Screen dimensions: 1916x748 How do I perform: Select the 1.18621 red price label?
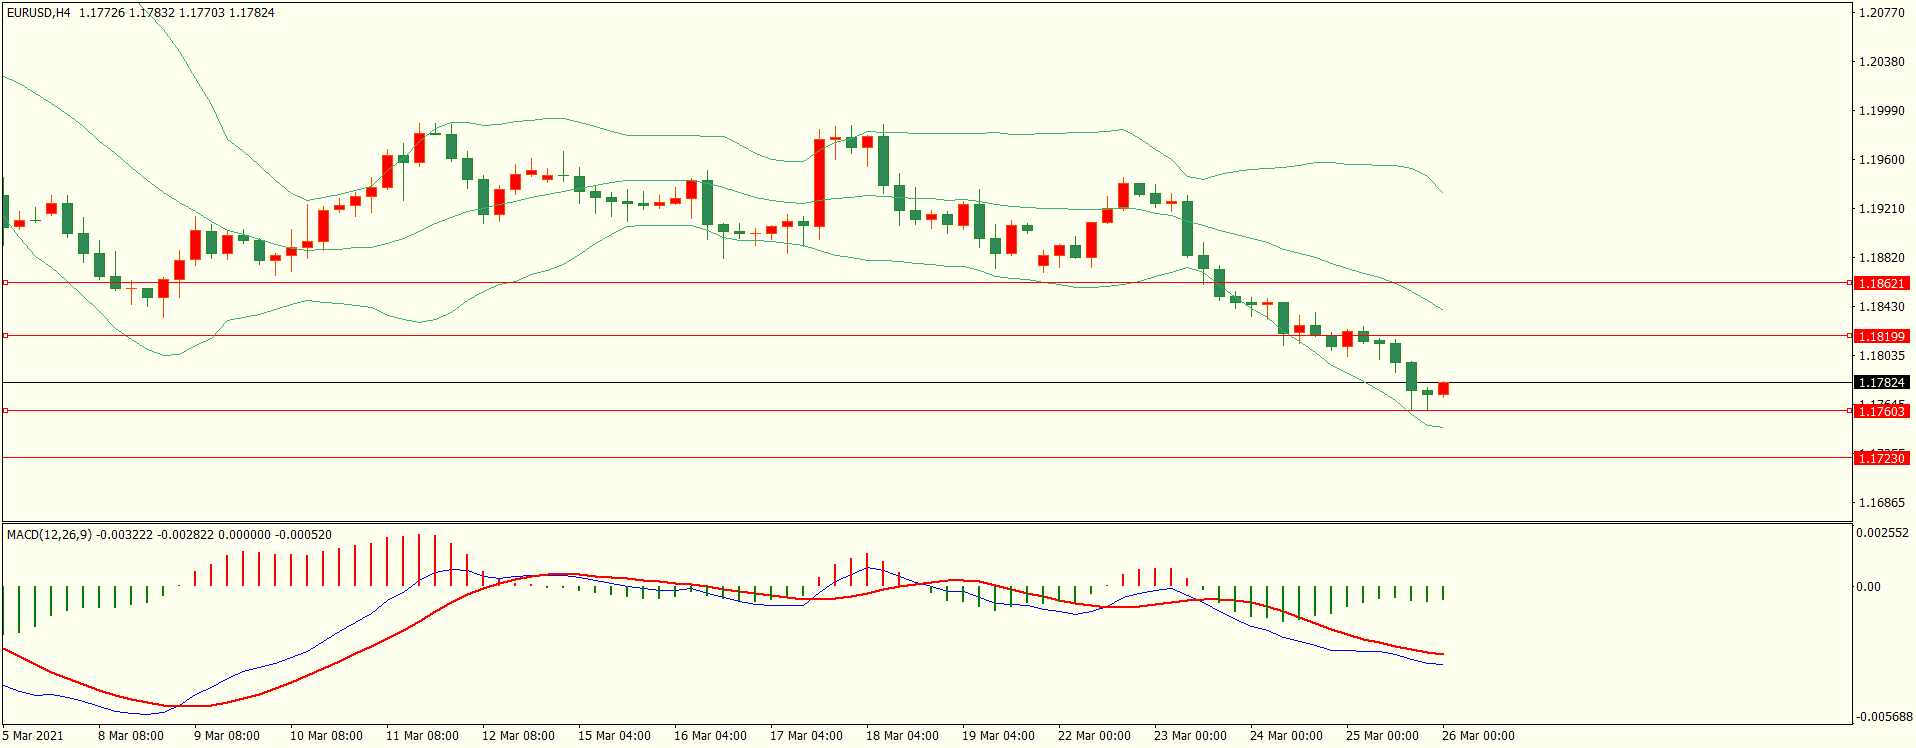coord(1881,284)
